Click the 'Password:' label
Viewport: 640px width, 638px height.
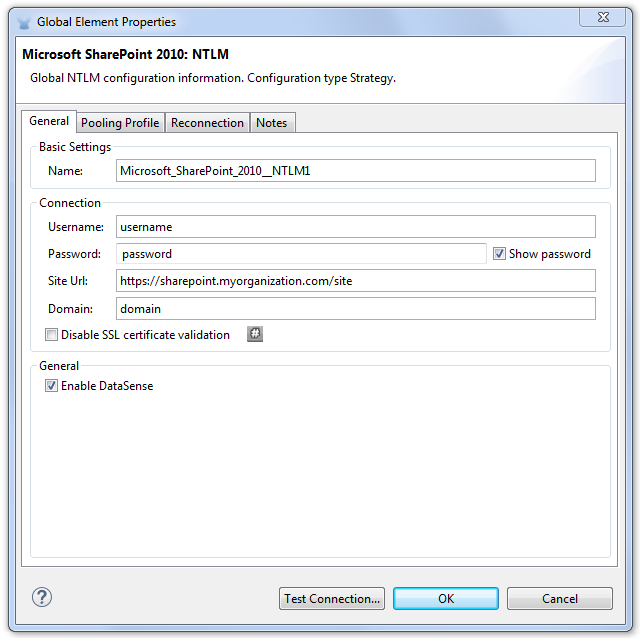coord(74,254)
